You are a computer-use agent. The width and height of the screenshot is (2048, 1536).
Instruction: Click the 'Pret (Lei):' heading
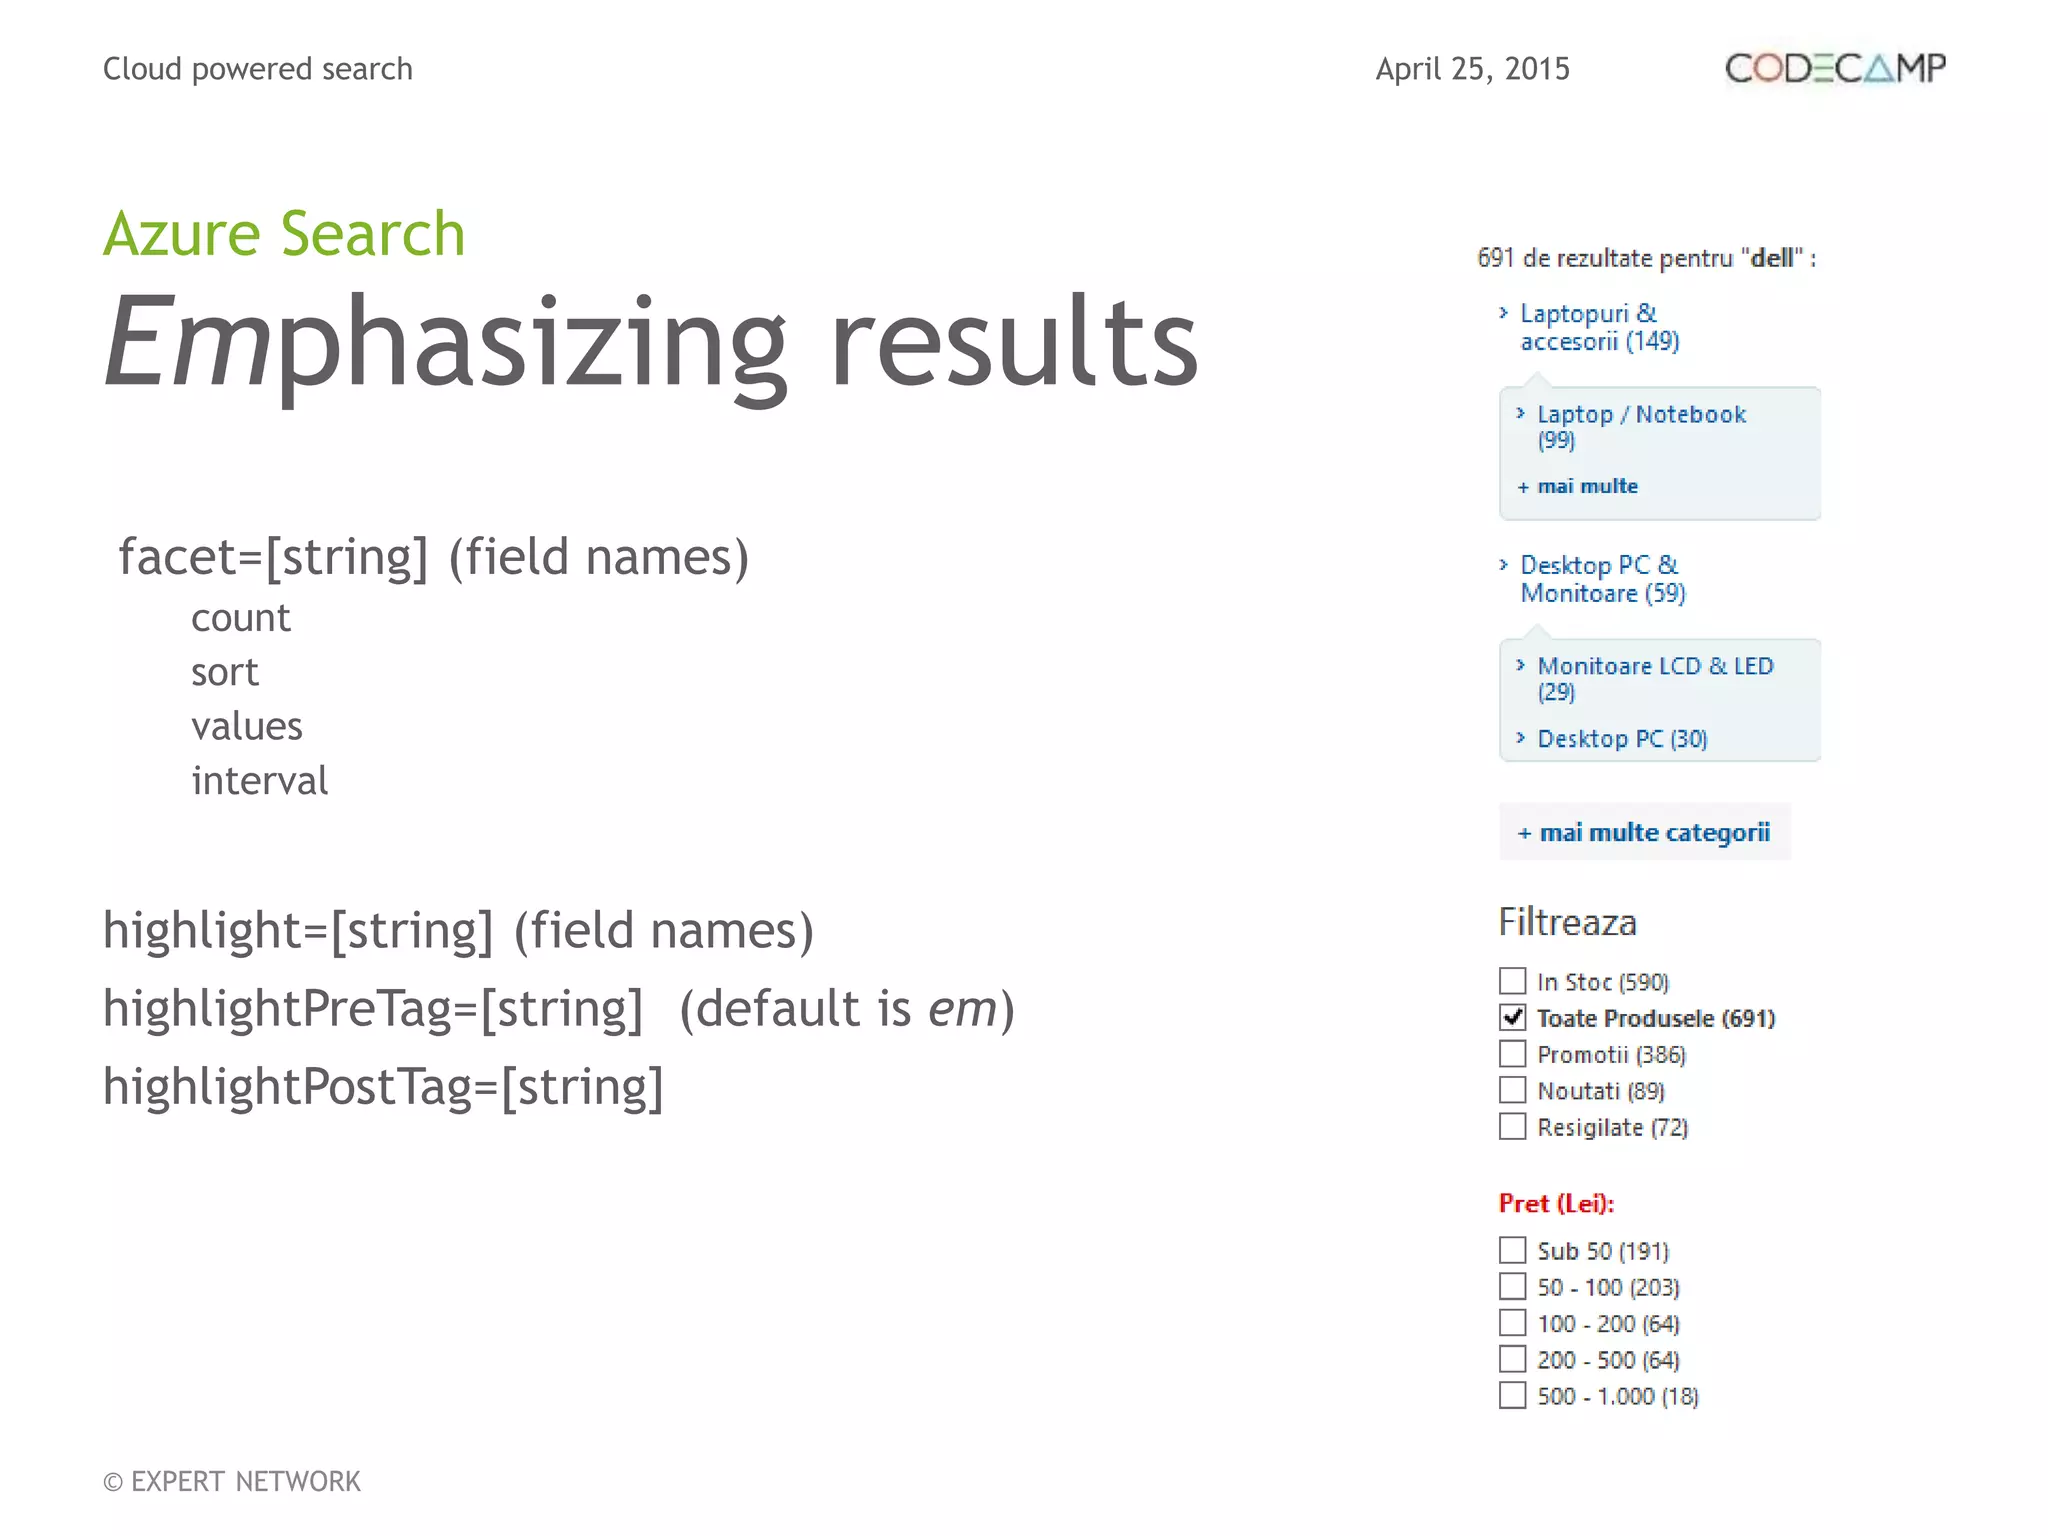[x=1556, y=1203]
